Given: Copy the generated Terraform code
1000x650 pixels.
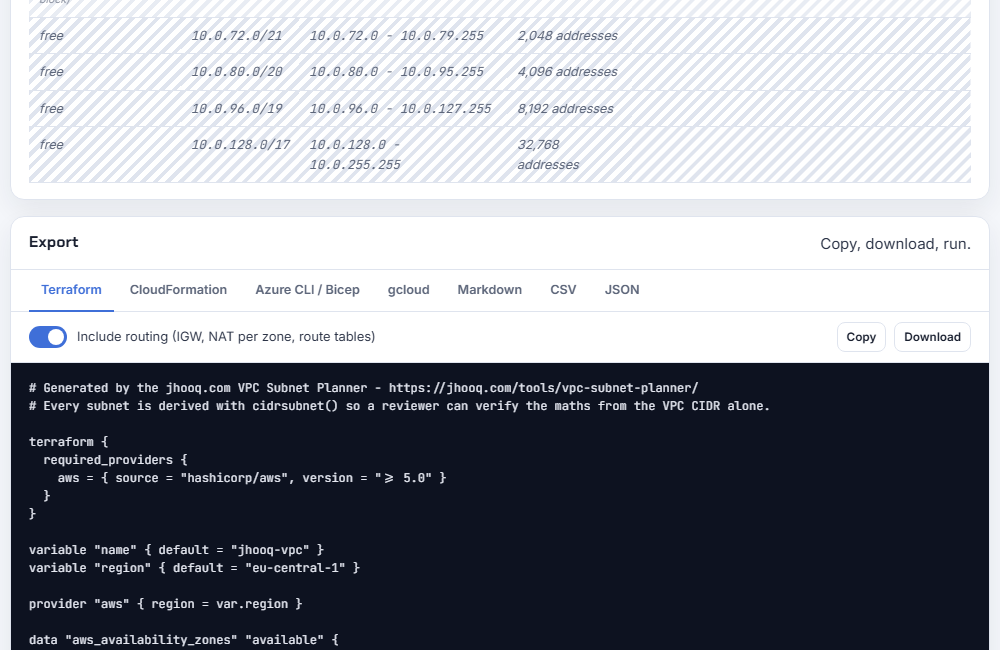Looking at the screenshot, I should tap(861, 337).
